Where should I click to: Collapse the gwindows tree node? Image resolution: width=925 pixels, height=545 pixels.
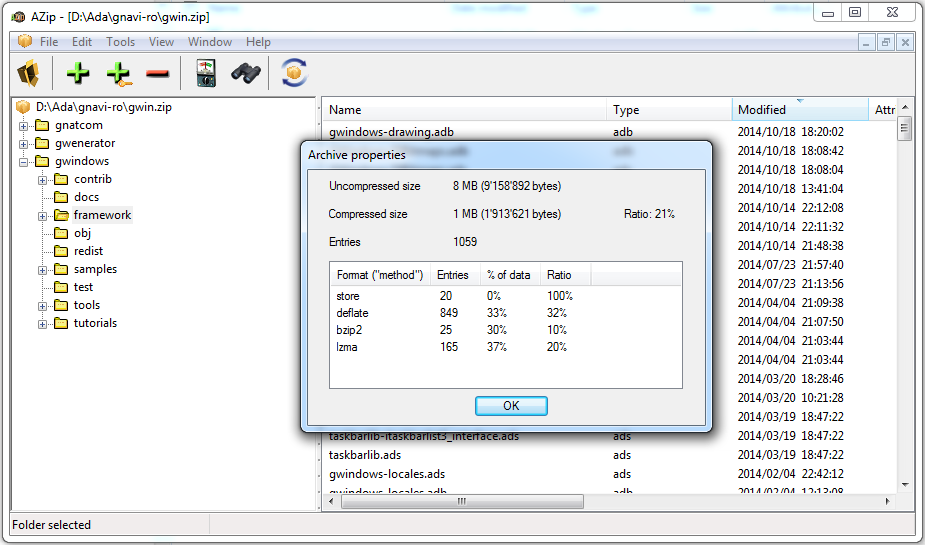pos(24,162)
